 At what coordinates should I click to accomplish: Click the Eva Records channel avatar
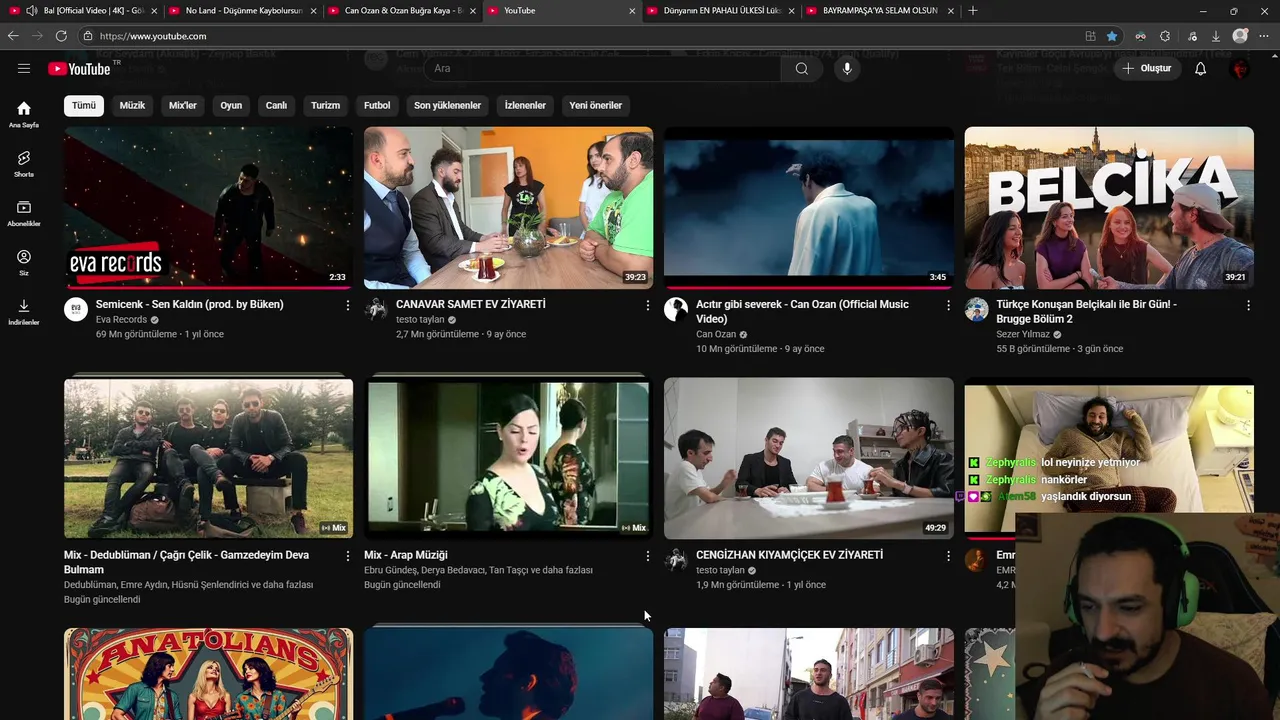click(x=76, y=309)
